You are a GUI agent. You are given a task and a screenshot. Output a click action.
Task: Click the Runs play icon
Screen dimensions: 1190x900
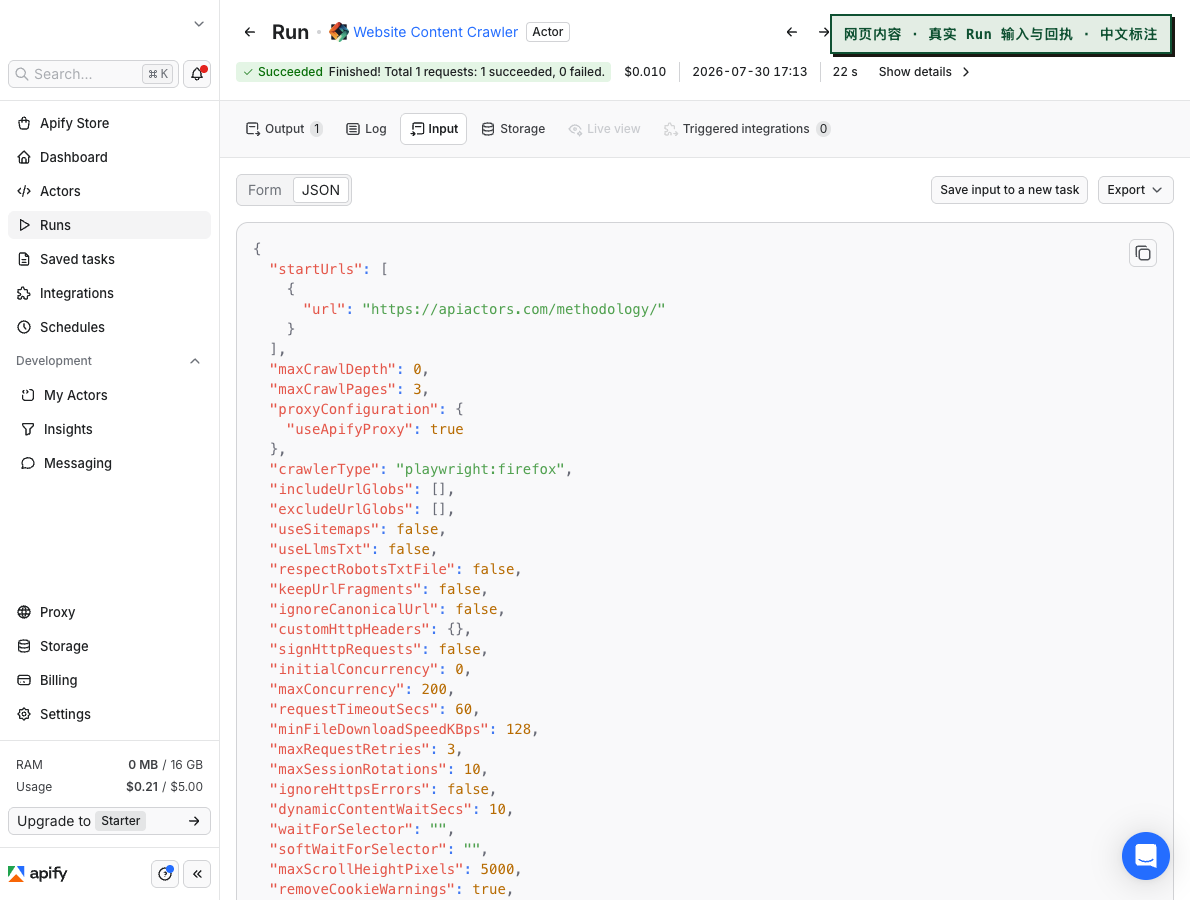[x=24, y=225]
